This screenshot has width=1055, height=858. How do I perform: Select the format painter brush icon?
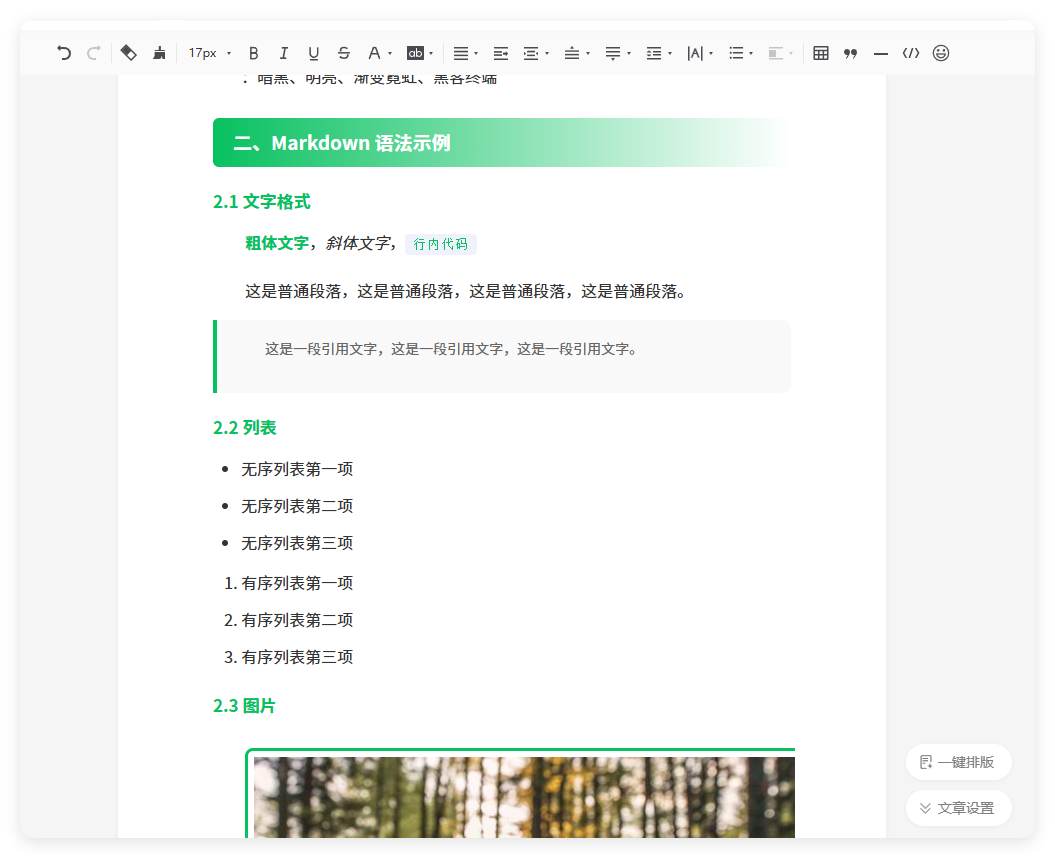159,53
